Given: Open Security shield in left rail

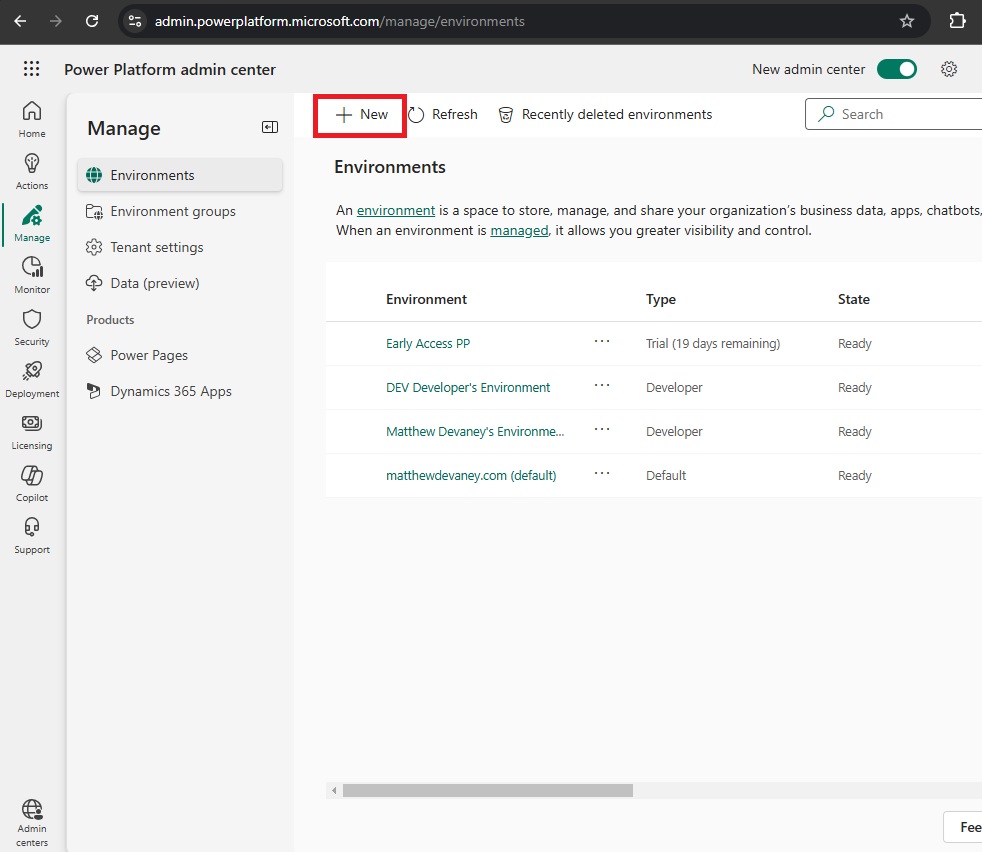Looking at the screenshot, I should [32, 327].
